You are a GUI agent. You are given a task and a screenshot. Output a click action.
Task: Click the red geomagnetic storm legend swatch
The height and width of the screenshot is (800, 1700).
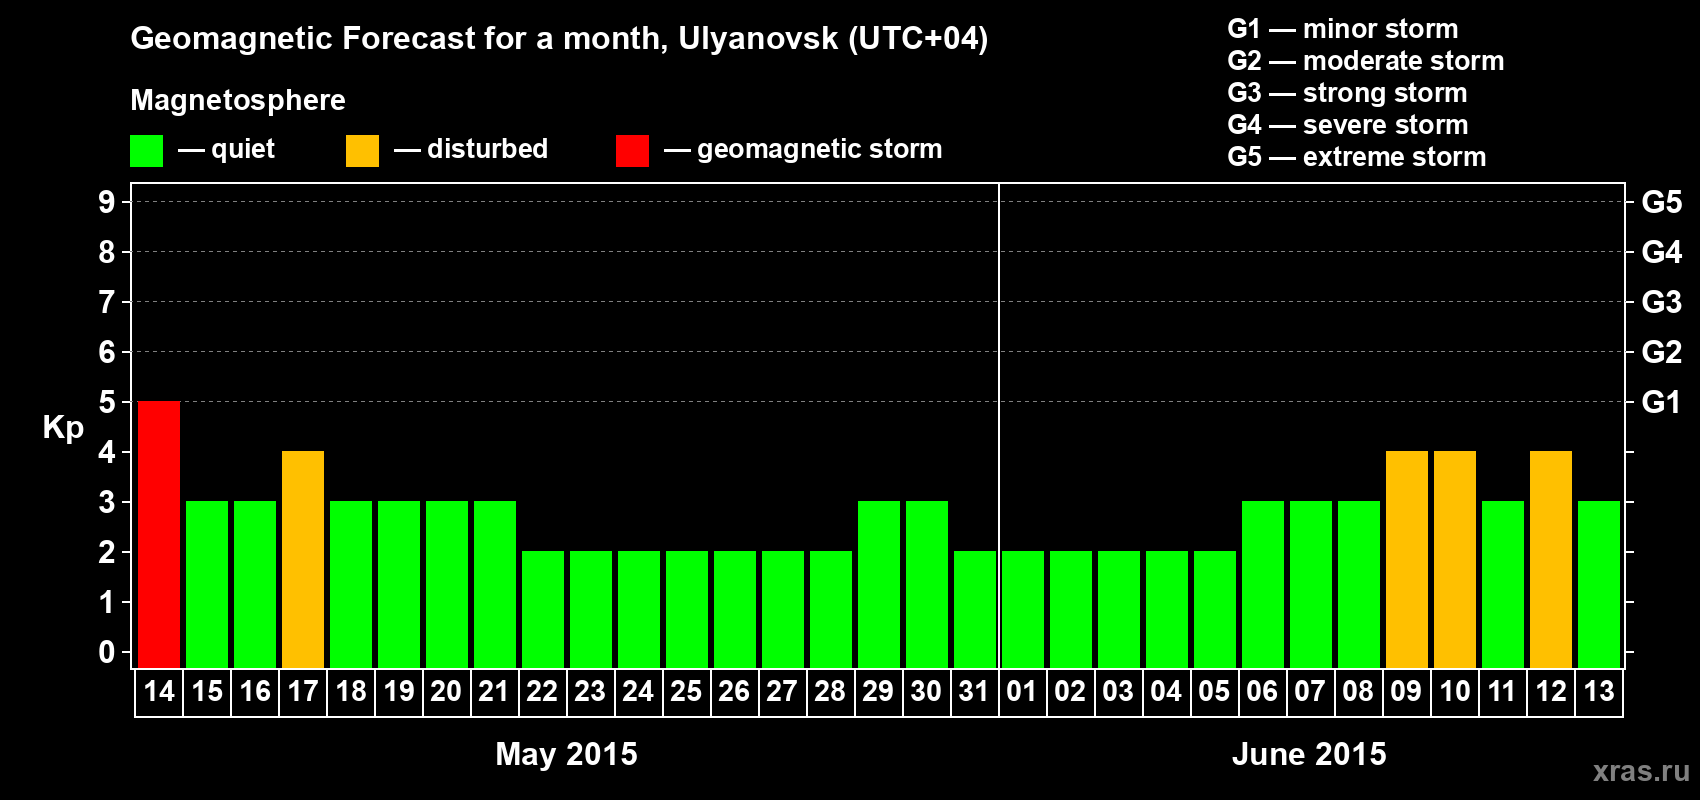(x=632, y=151)
